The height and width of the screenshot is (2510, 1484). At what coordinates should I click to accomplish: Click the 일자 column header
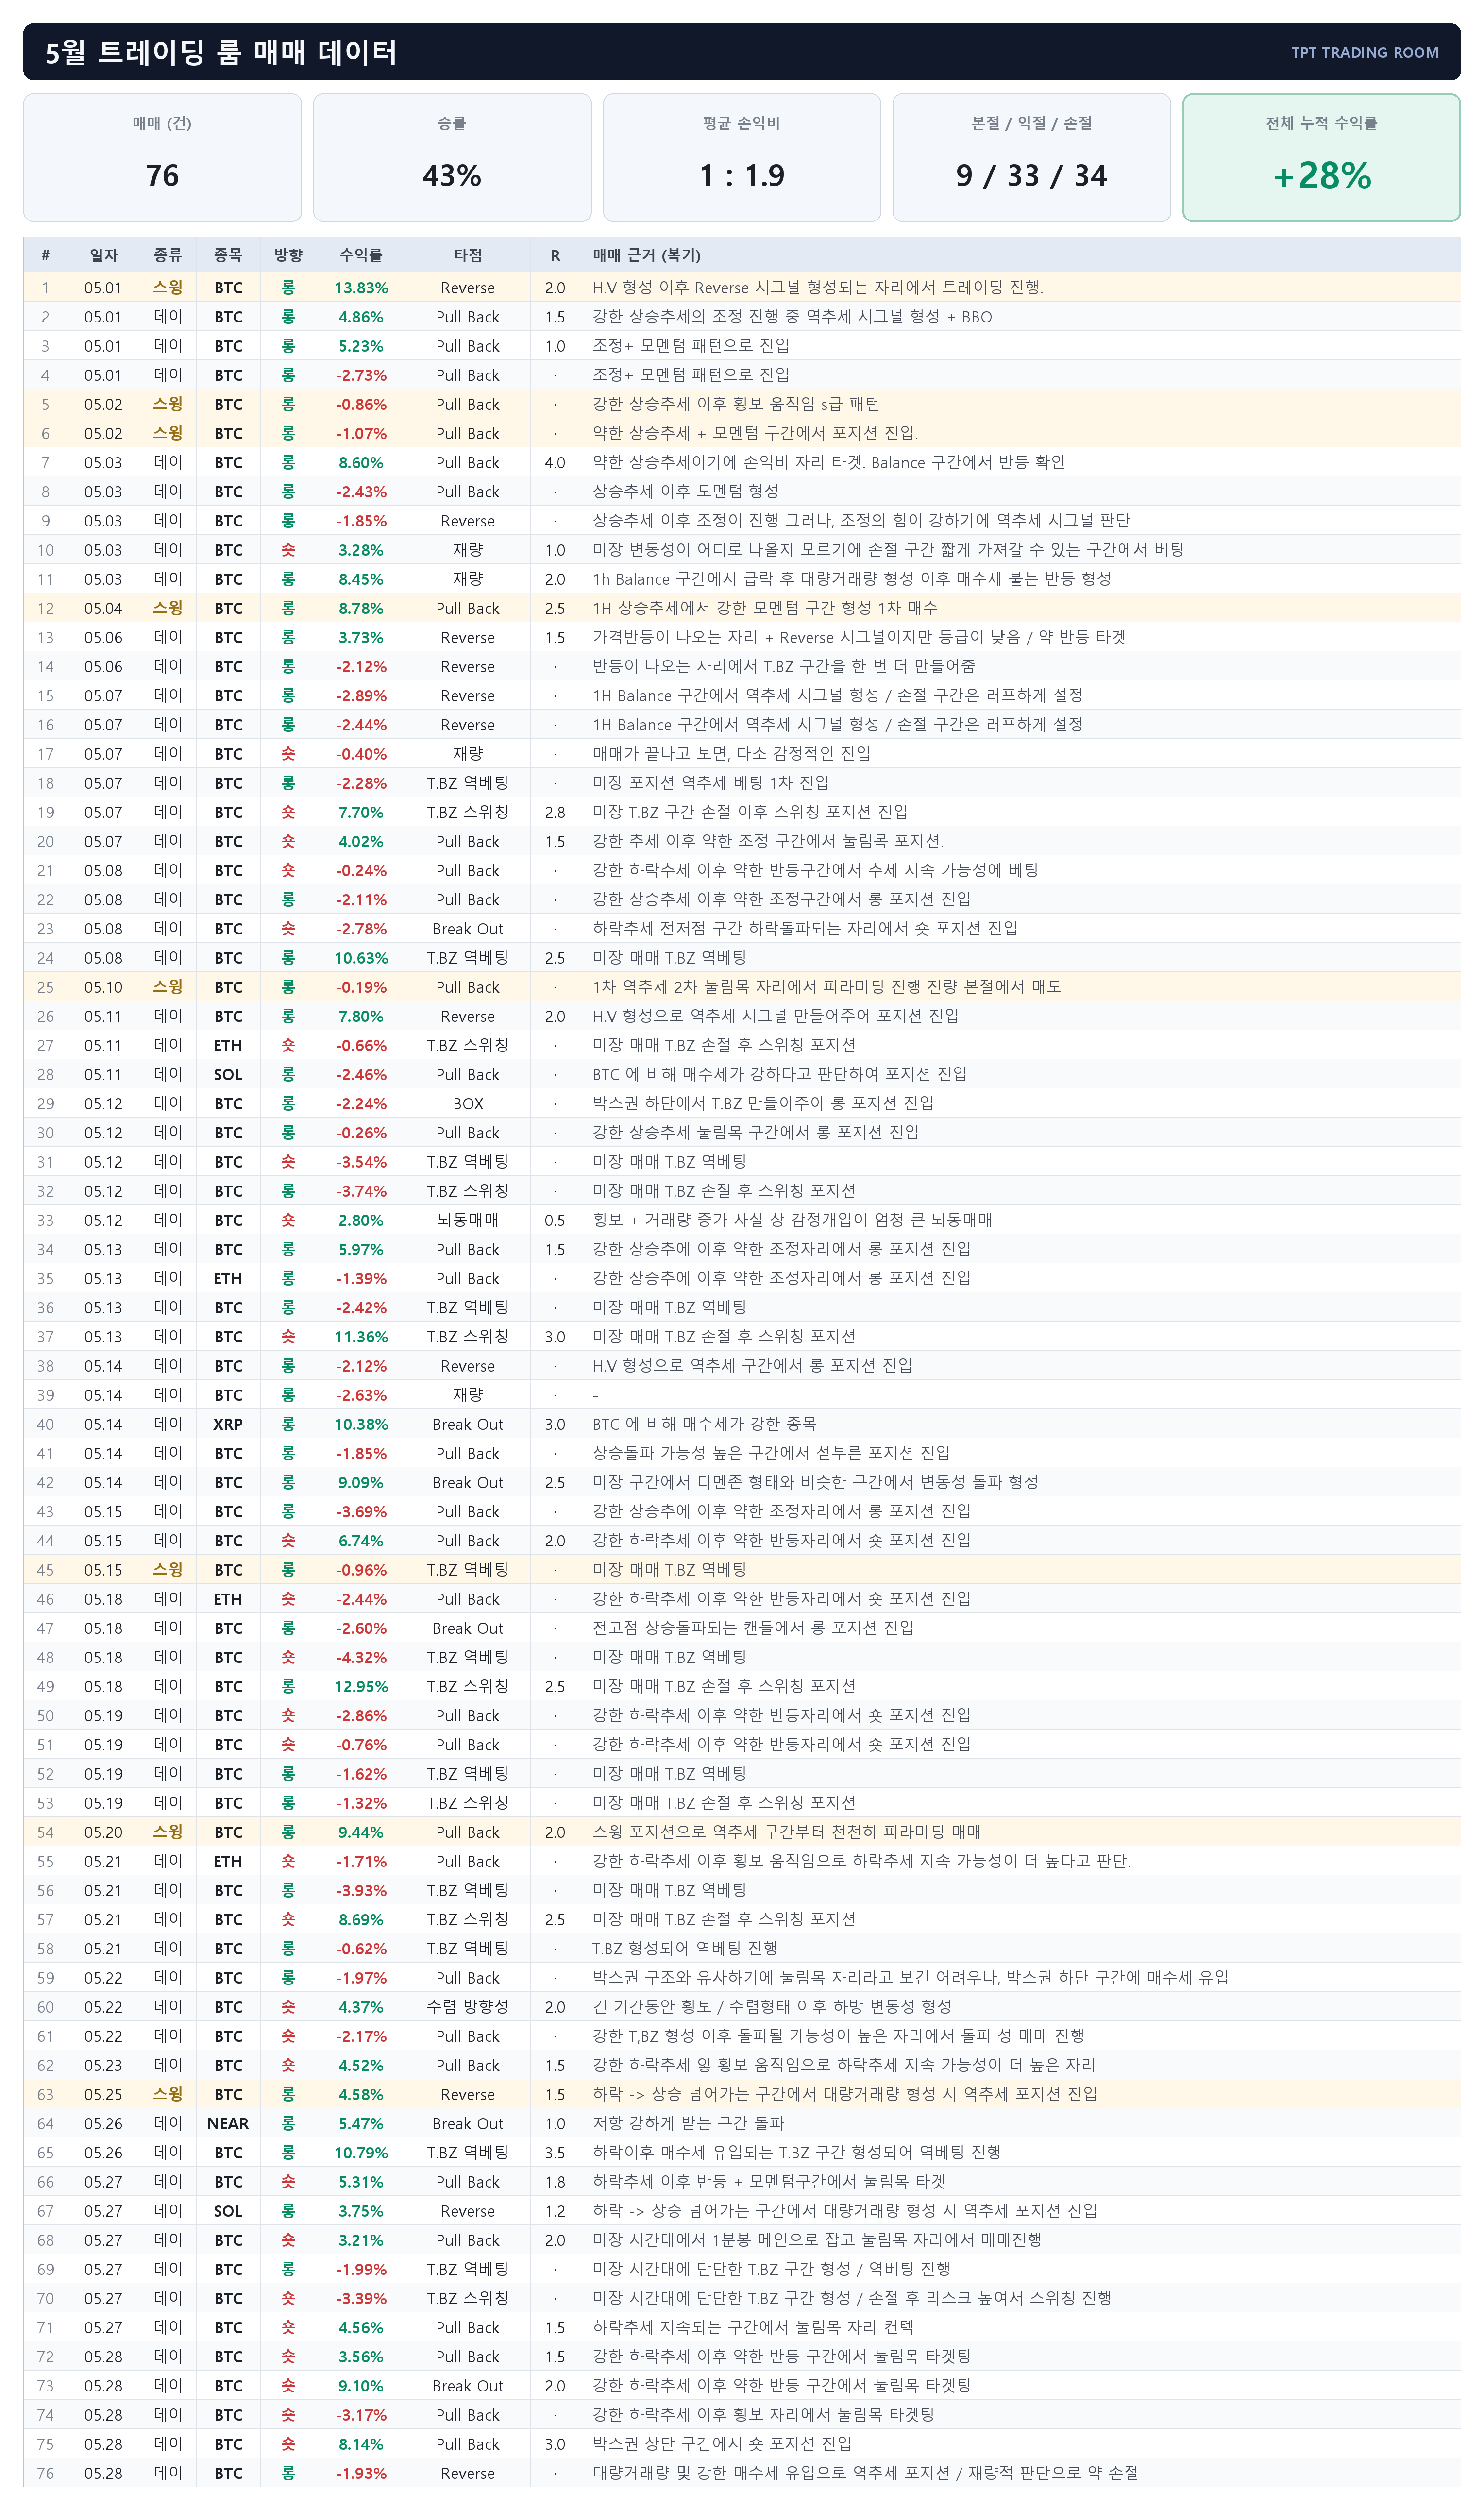[x=103, y=255]
